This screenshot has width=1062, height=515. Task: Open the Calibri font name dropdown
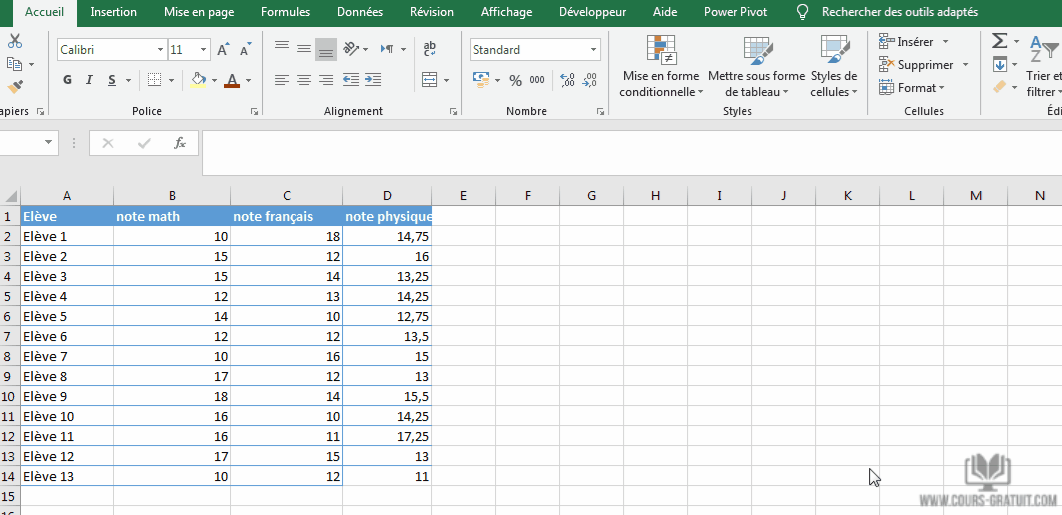tap(161, 49)
